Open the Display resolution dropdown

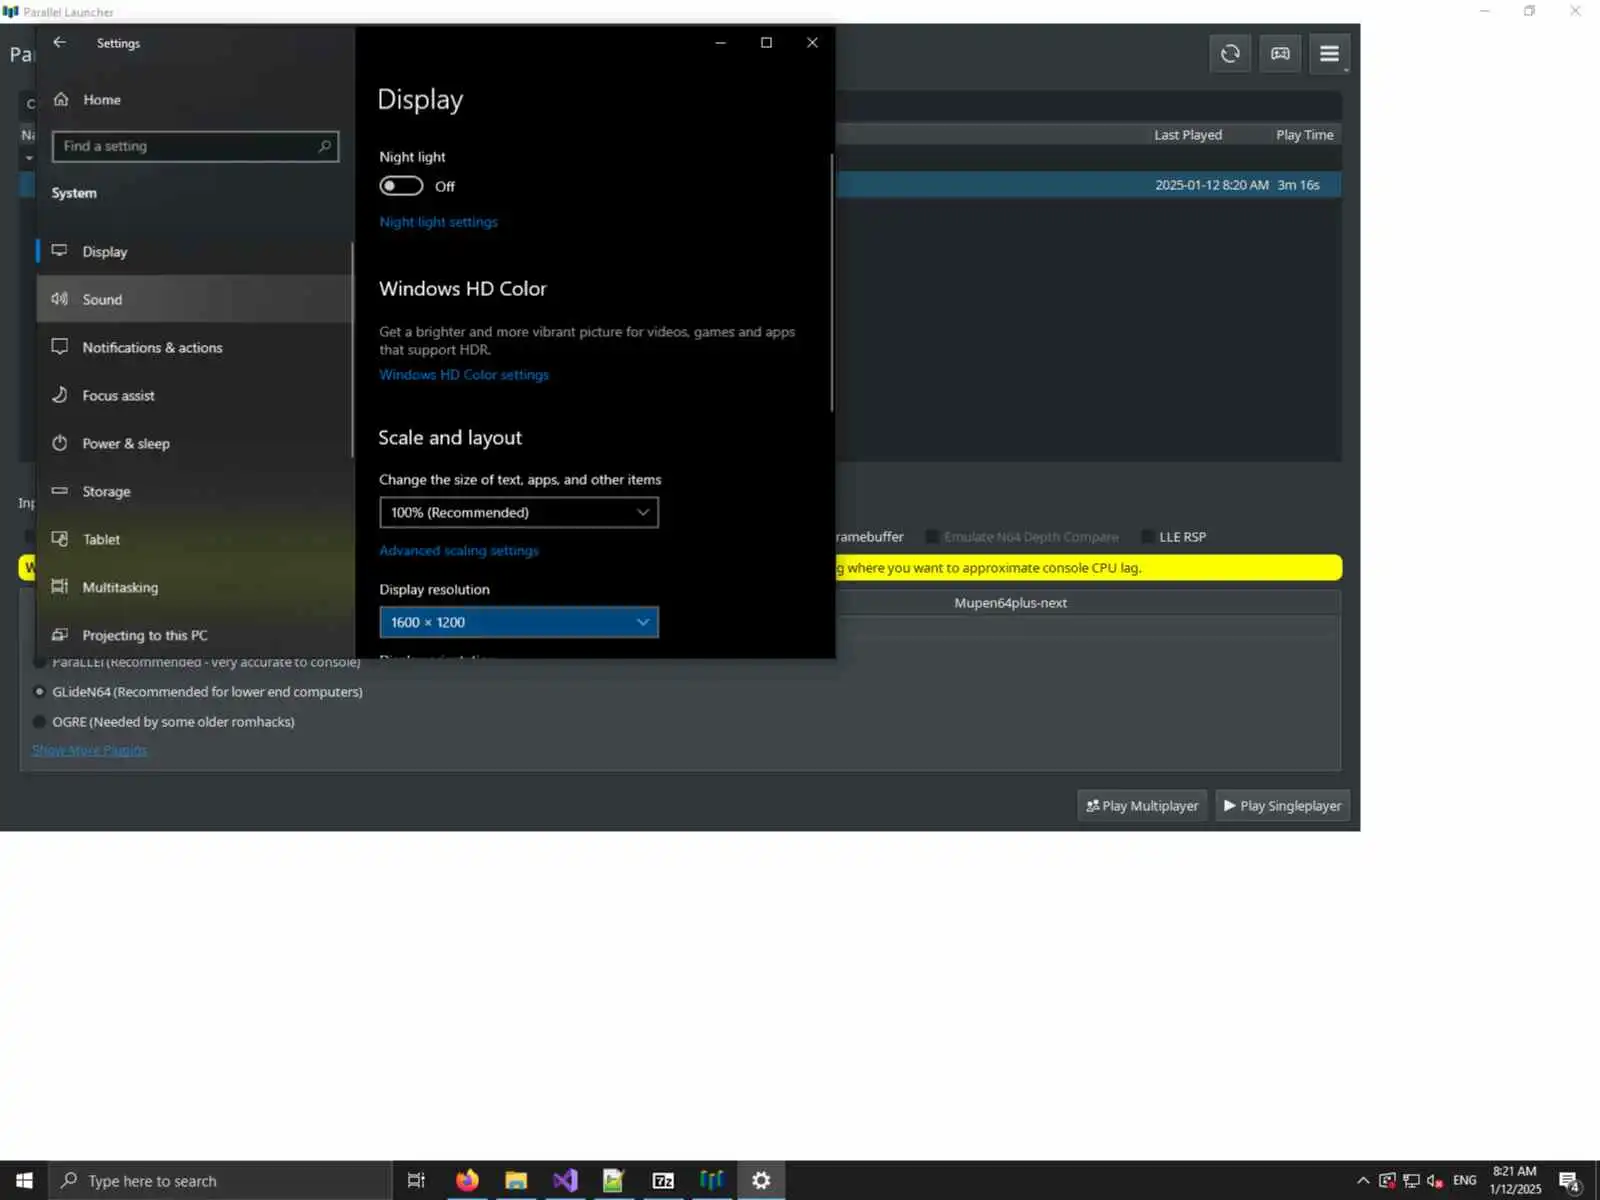(519, 622)
